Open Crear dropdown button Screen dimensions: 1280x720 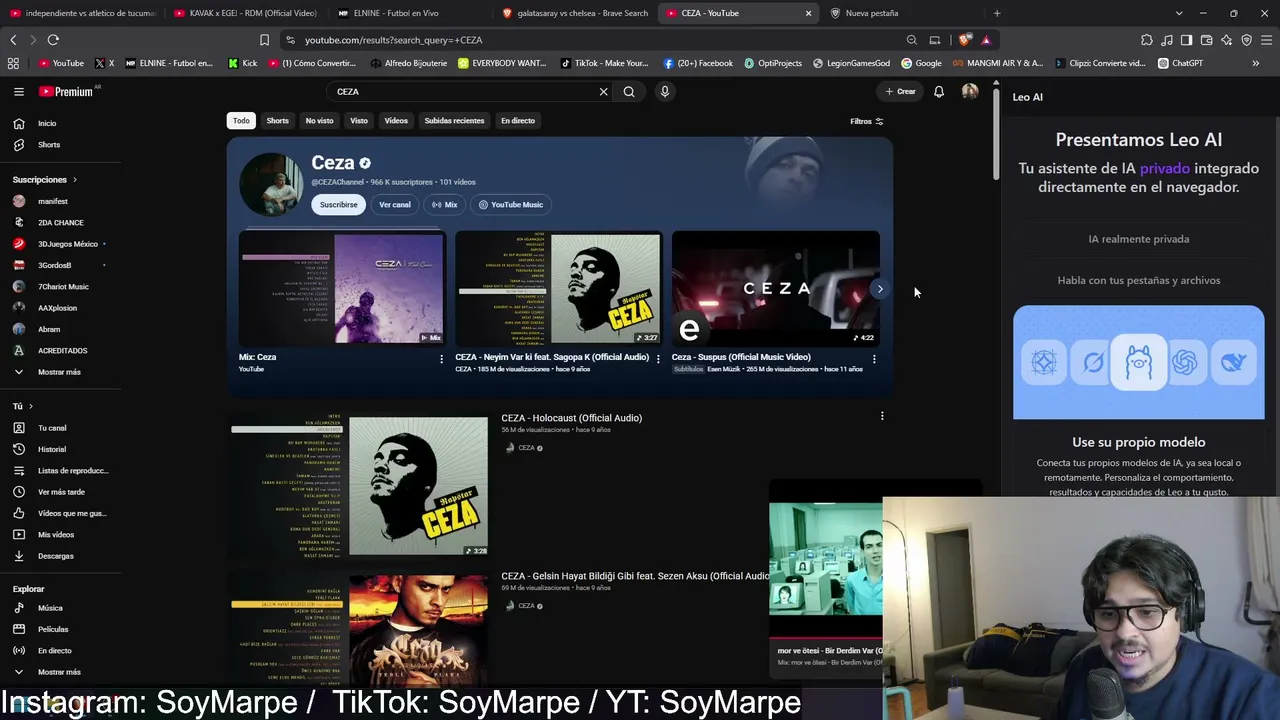pyautogui.click(x=900, y=91)
